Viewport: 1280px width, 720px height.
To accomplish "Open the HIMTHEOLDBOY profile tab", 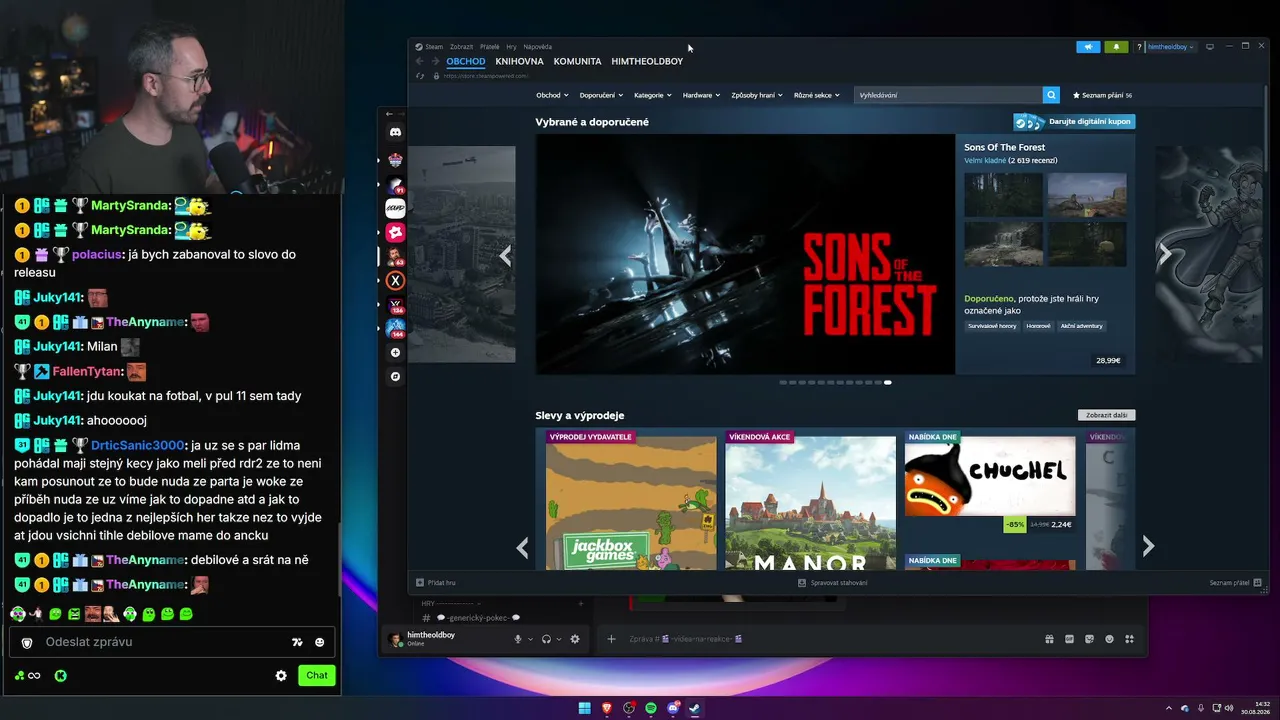I will click(x=647, y=61).
